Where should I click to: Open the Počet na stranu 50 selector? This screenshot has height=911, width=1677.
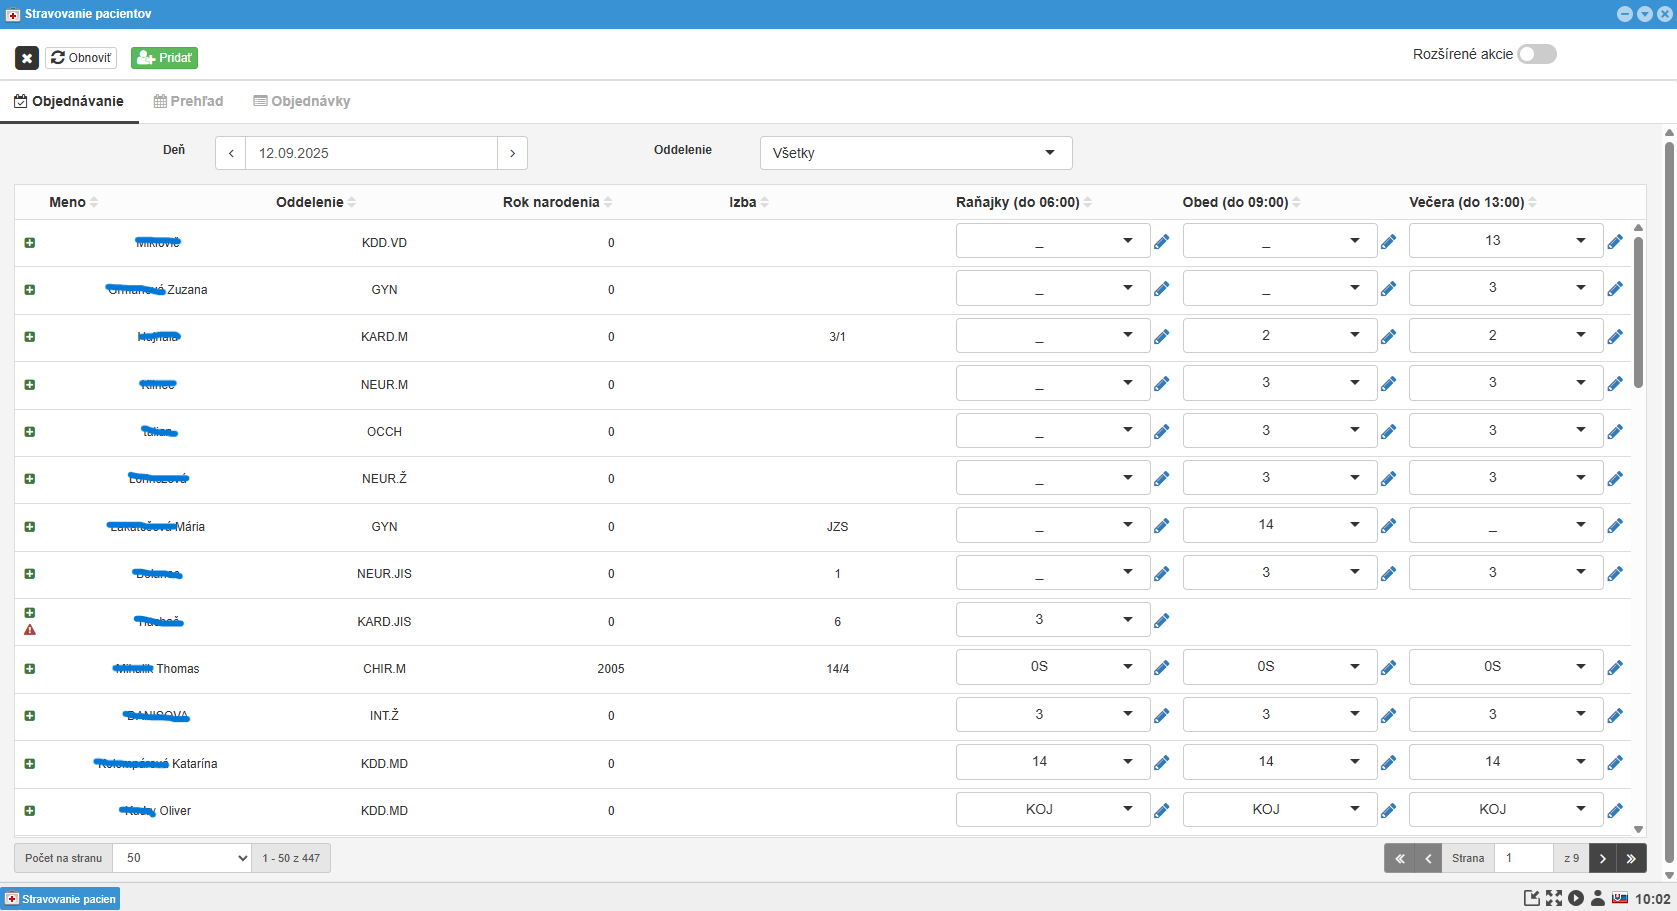tap(182, 858)
